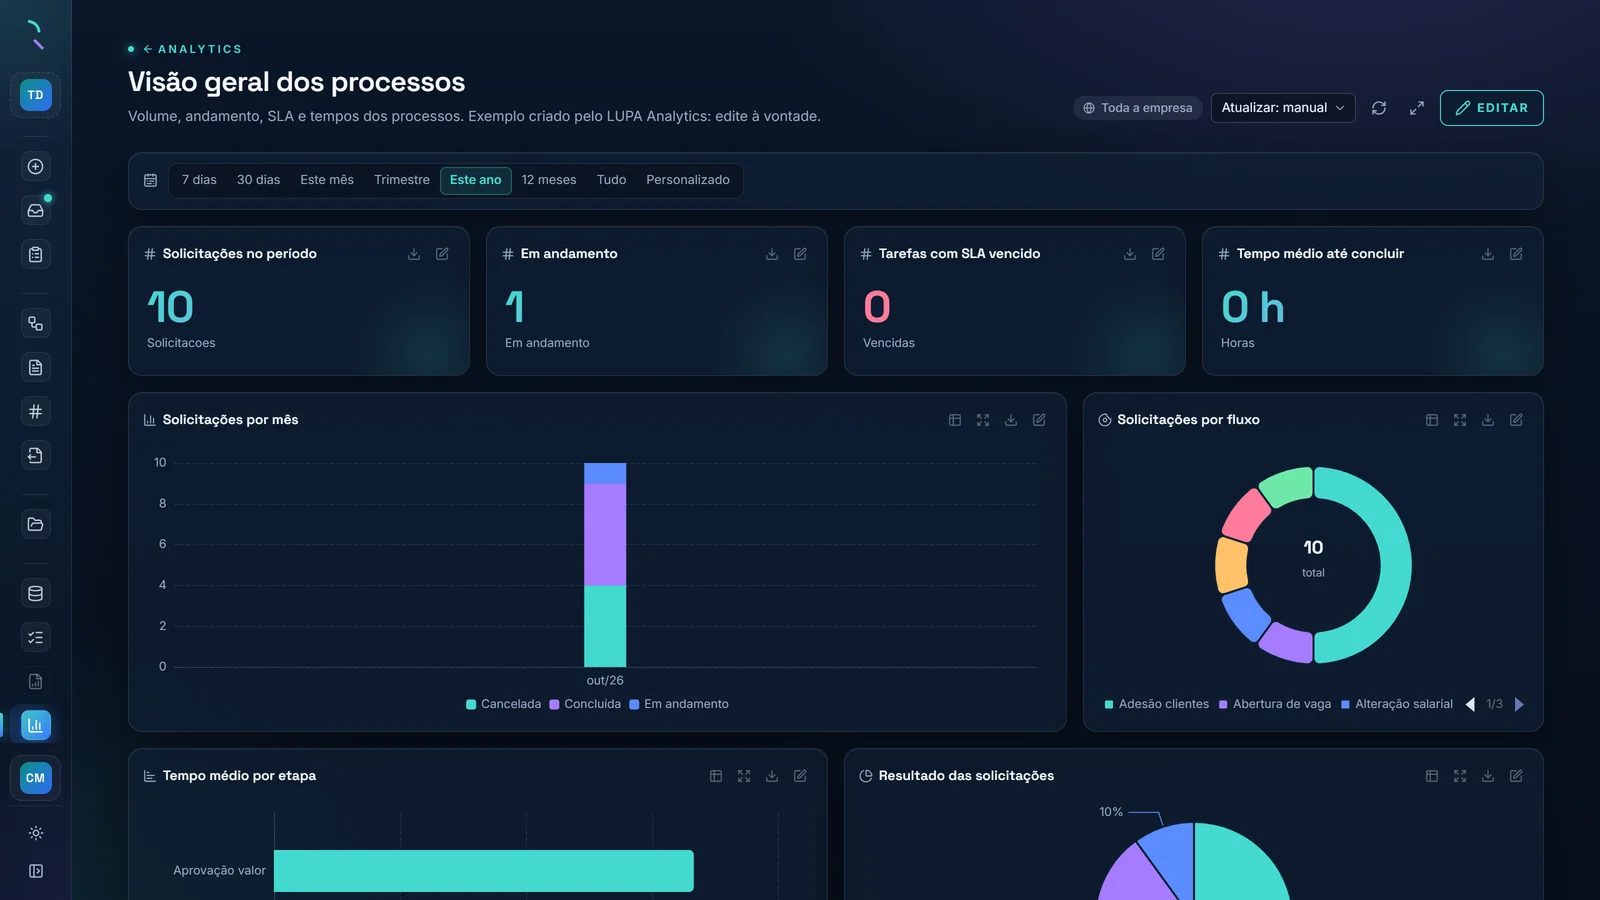Image resolution: width=1600 pixels, height=900 pixels.
Task: Show table view for Solicitações por fluxo
Action: pos(1432,420)
